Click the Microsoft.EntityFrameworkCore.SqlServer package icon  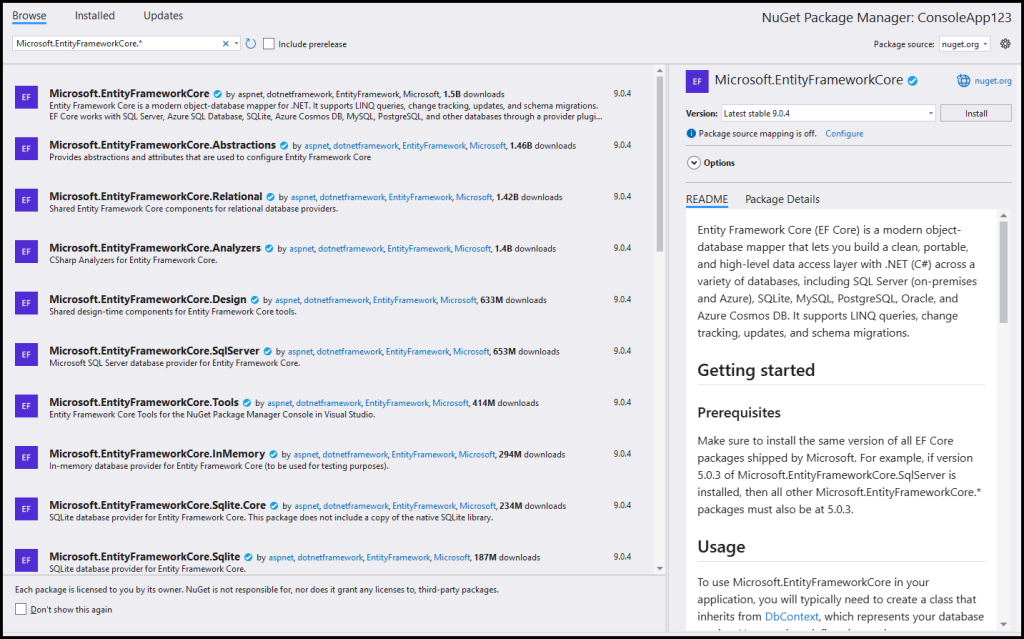[26, 354]
